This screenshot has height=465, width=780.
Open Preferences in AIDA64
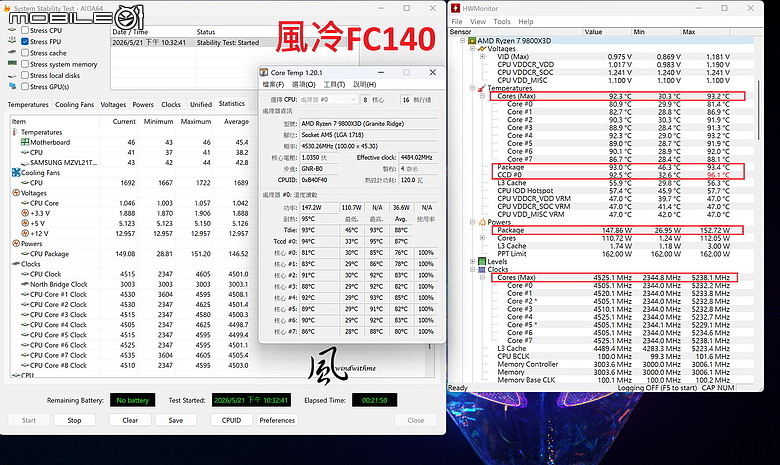point(277,420)
